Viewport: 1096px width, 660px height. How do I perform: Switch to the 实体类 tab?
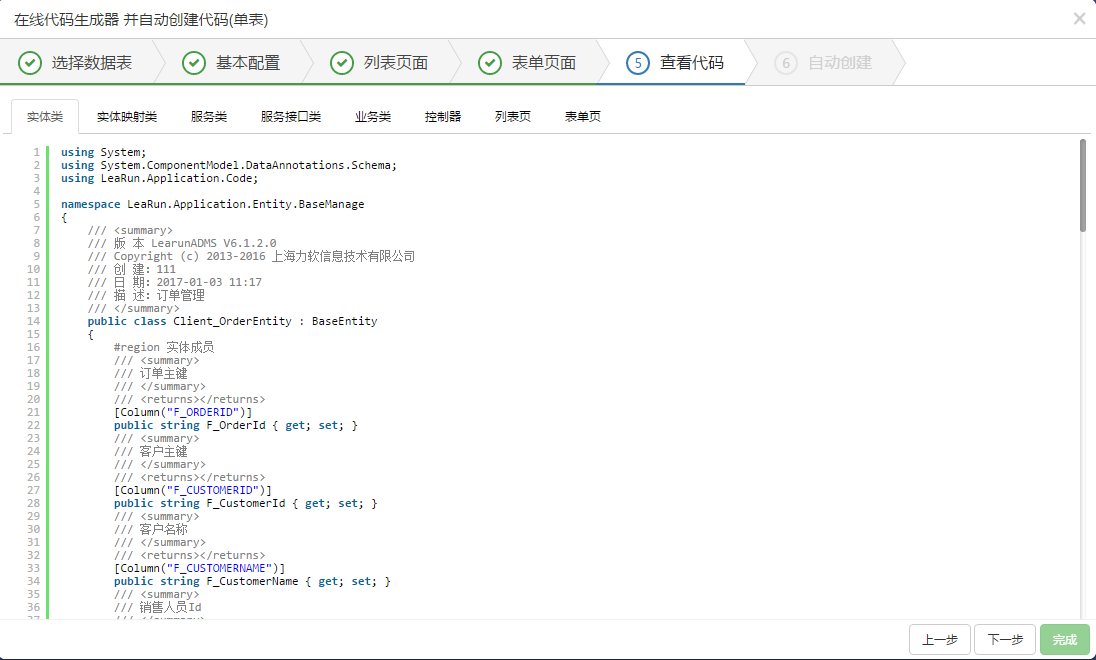click(x=45, y=117)
